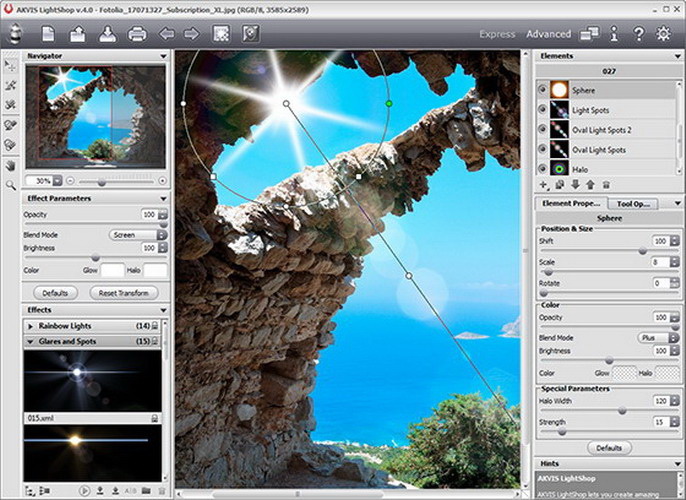
Task: Hide the Halo element
Action: (x=542, y=168)
